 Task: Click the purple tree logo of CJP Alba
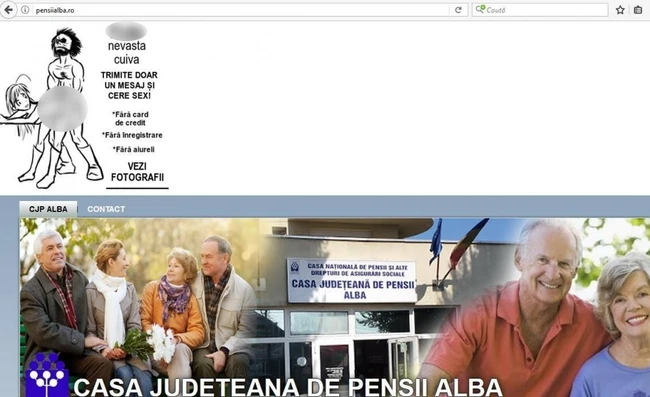[x=46, y=375]
